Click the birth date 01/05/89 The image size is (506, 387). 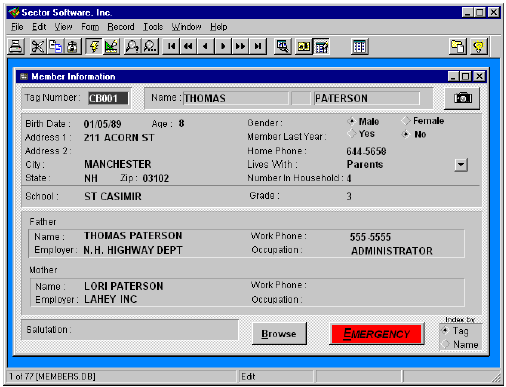point(102,124)
